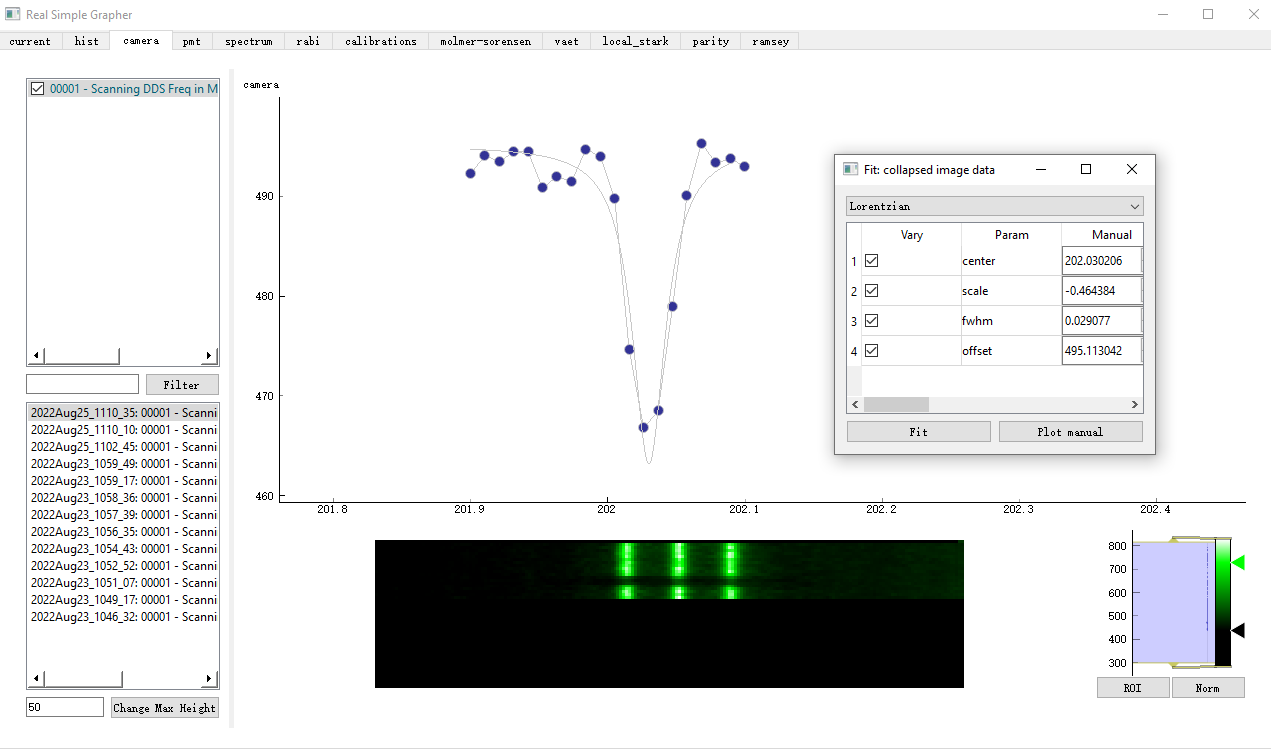Click left arrow of fit table scrollbar
This screenshot has height=749, width=1271.
coord(854,404)
